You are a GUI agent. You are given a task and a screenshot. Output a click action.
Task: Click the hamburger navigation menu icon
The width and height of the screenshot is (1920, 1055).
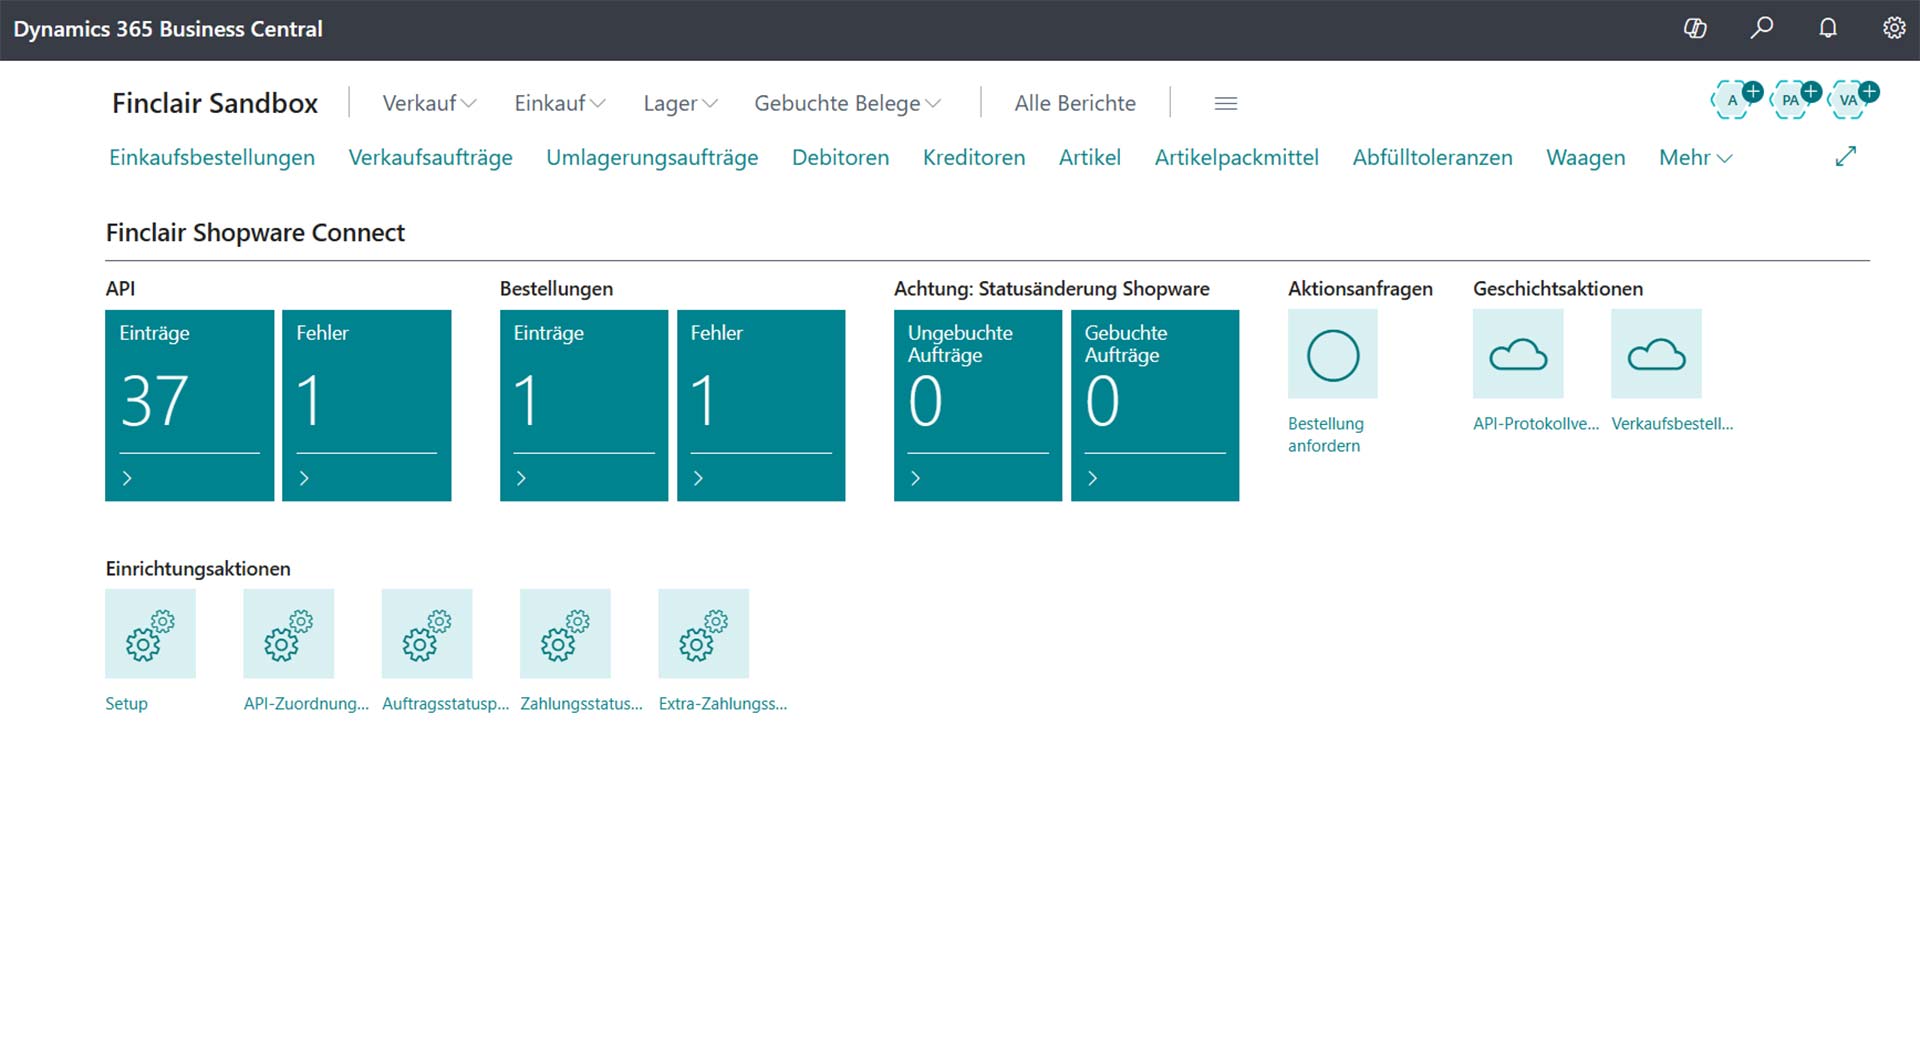[1226, 103]
